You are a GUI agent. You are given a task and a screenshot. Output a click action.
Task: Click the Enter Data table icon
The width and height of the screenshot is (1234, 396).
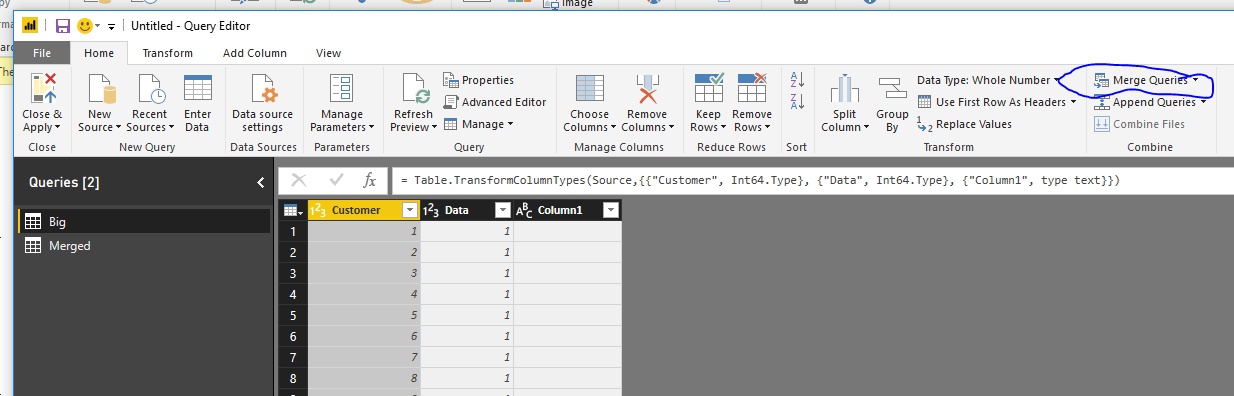coord(198,88)
